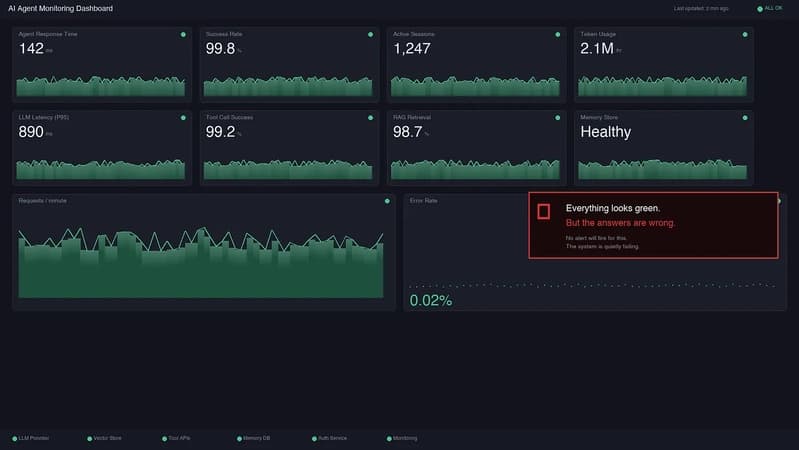Click the LLM Provider green status dot
The image size is (799, 450).
pyautogui.click(x=14, y=438)
